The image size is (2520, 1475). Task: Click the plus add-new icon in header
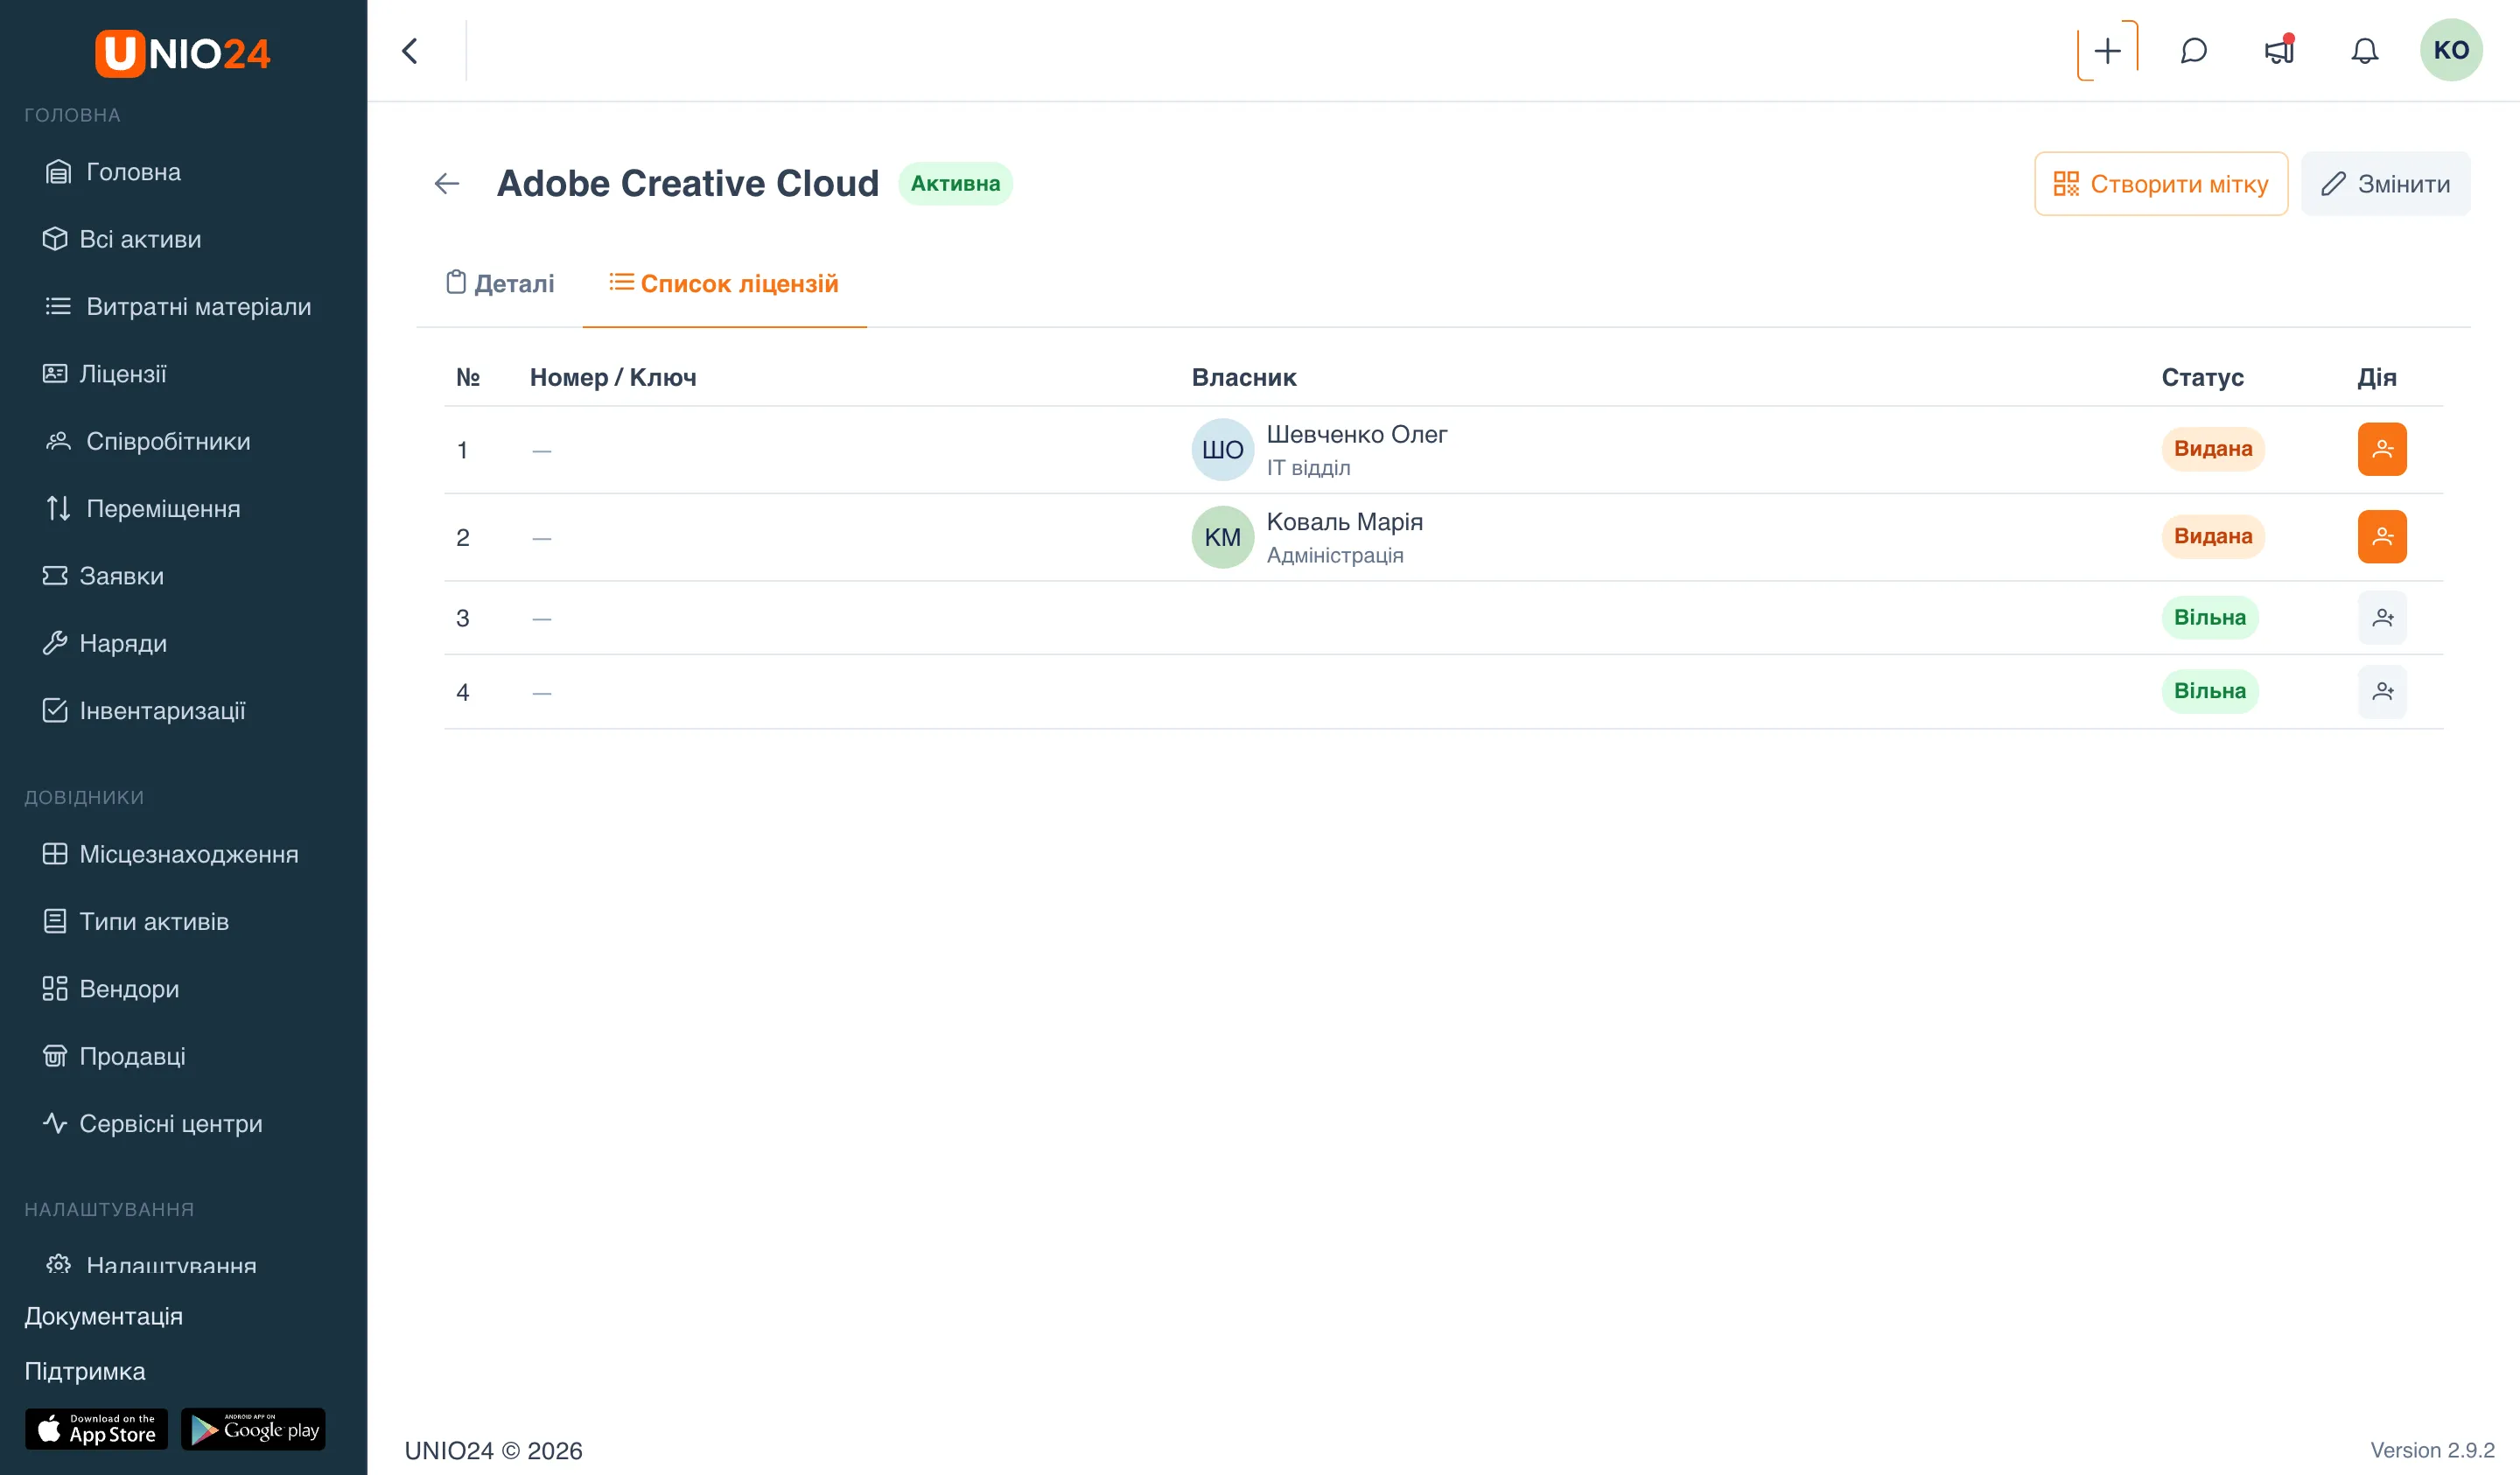pos(2107,50)
